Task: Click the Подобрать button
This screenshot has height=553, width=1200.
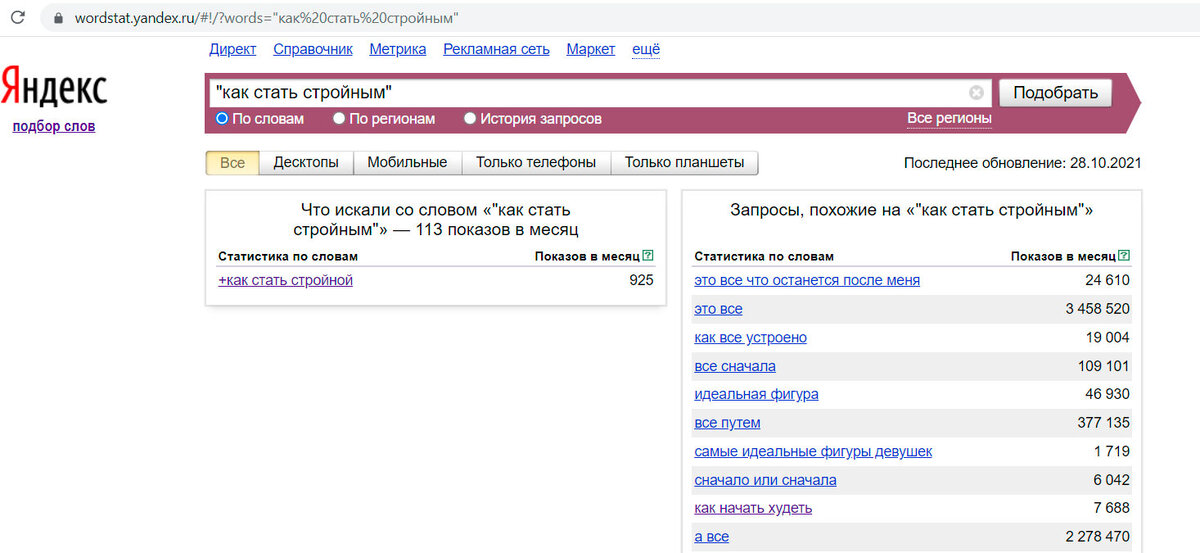Action: point(1055,93)
